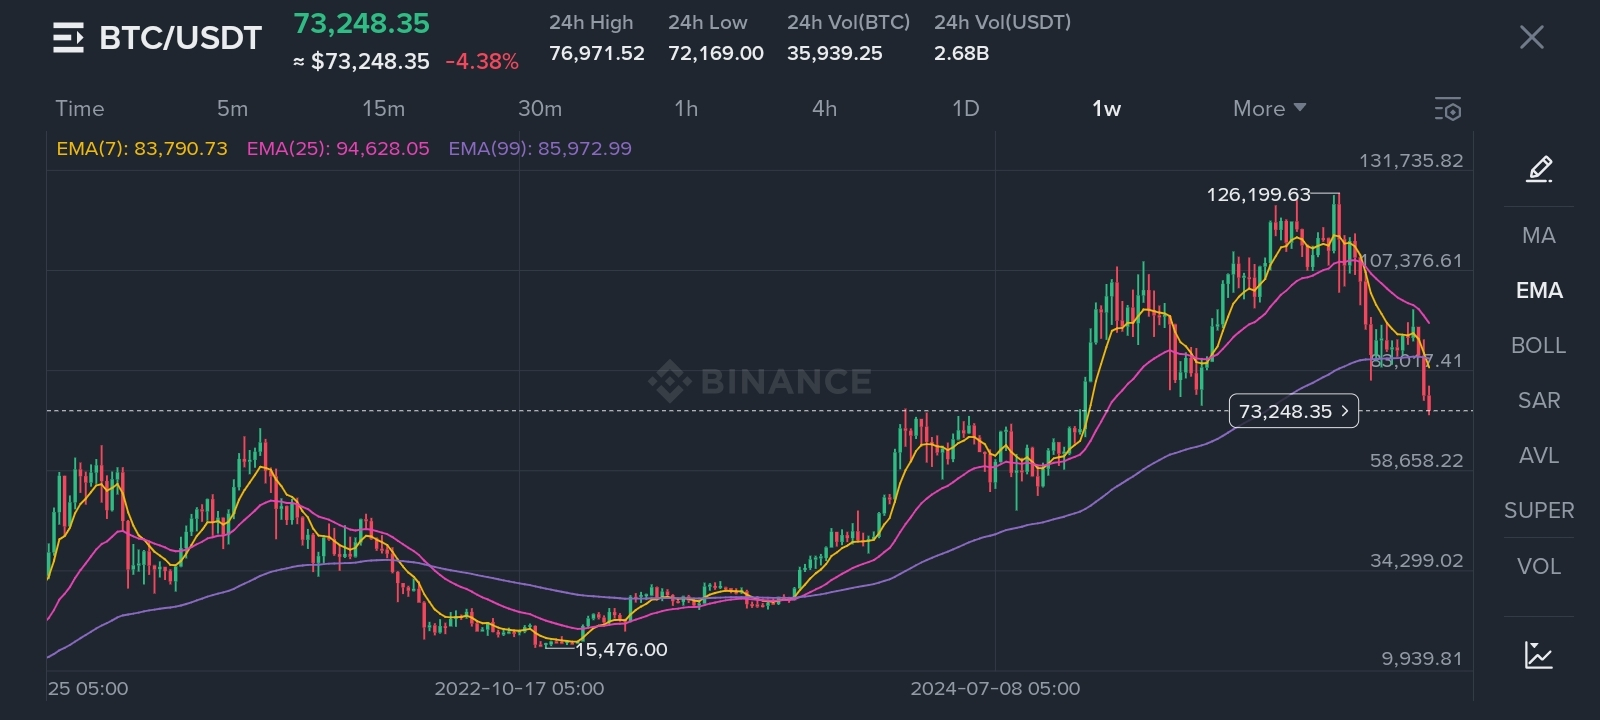The width and height of the screenshot is (1600, 720).
Task: Select the 1D timeframe tab
Action: pyautogui.click(x=965, y=108)
